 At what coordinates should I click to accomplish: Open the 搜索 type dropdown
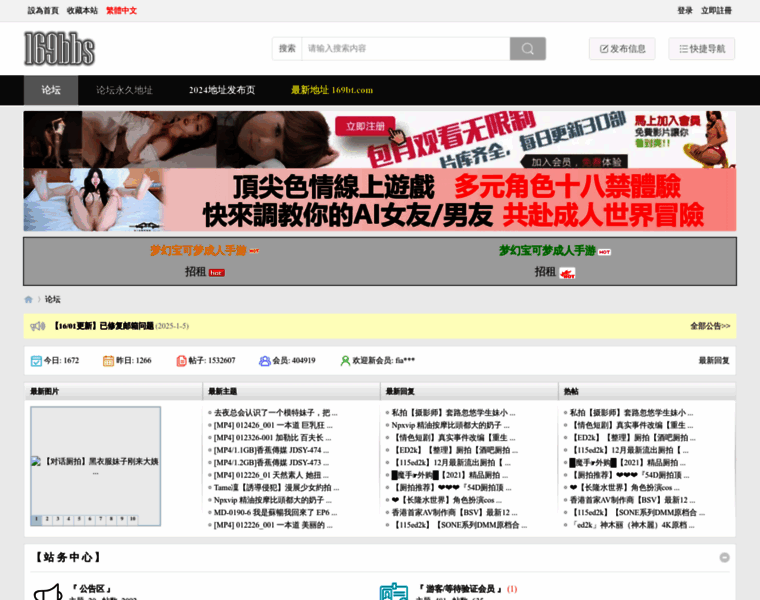pyautogui.click(x=287, y=48)
